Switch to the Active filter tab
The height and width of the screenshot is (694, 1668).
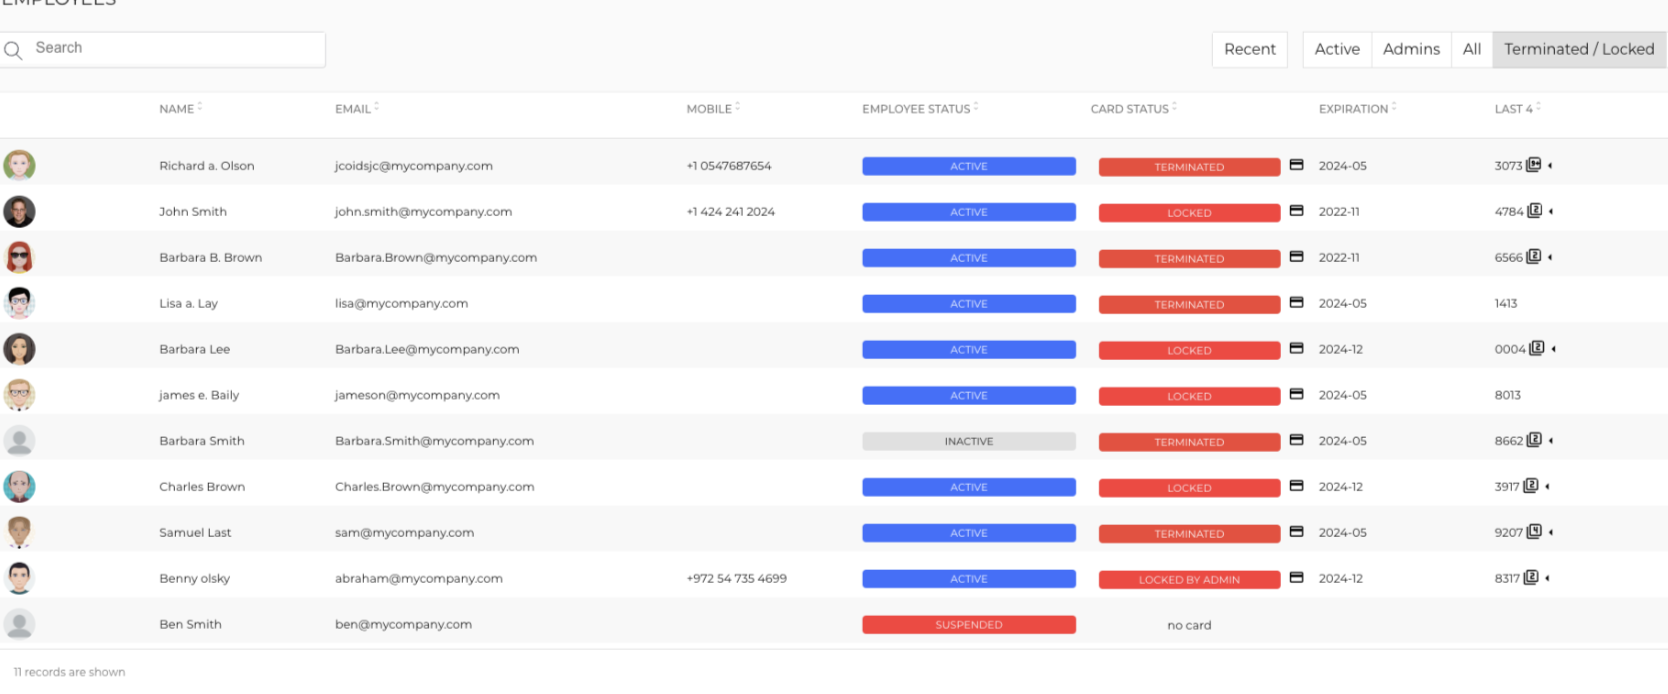(x=1337, y=49)
